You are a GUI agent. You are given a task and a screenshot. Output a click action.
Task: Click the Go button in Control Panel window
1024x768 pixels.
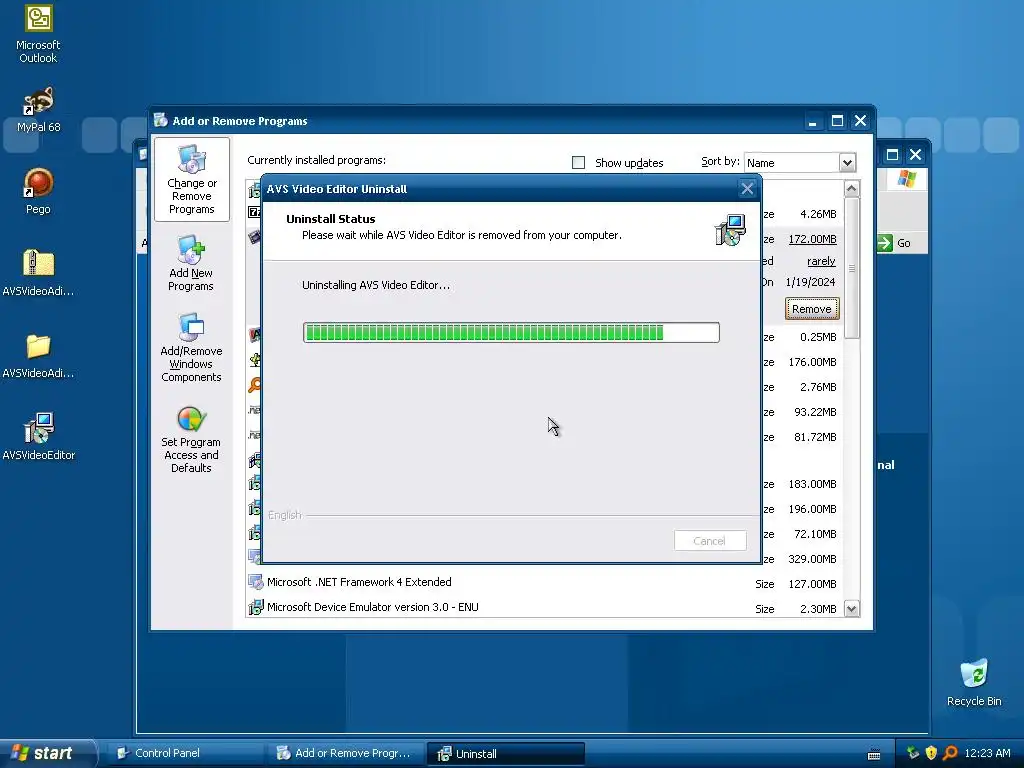(895, 243)
